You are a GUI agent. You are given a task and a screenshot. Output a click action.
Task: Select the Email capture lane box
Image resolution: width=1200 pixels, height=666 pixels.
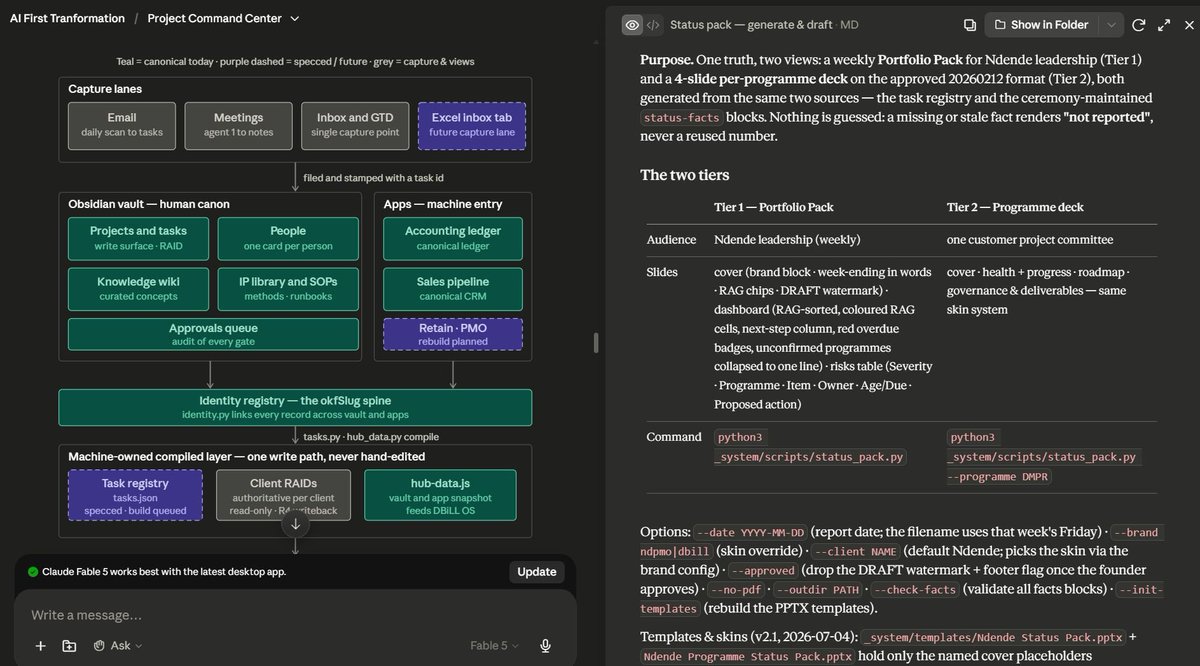coord(122,125)
